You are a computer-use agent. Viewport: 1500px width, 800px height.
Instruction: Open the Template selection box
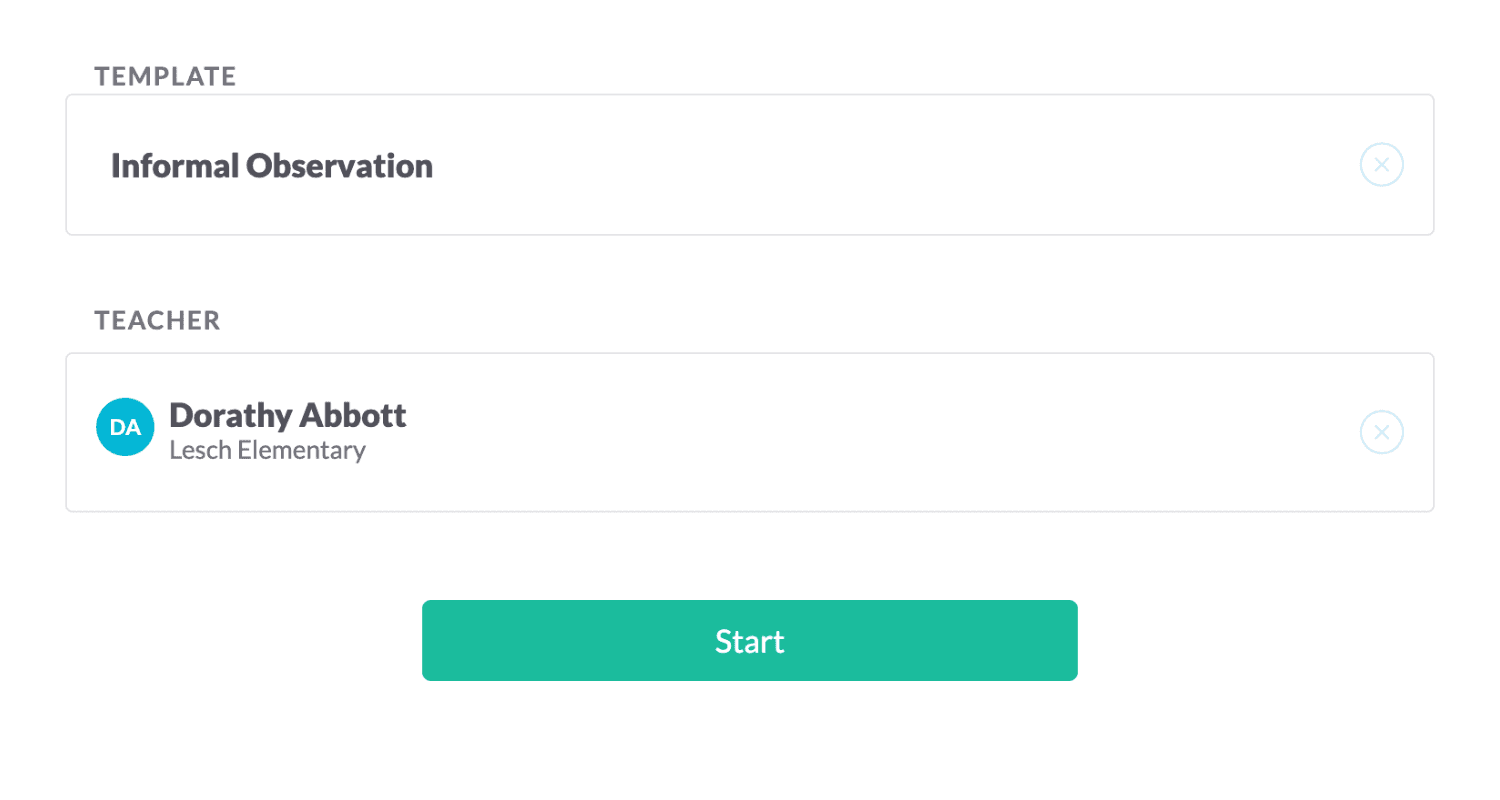[x=749, y=165]
